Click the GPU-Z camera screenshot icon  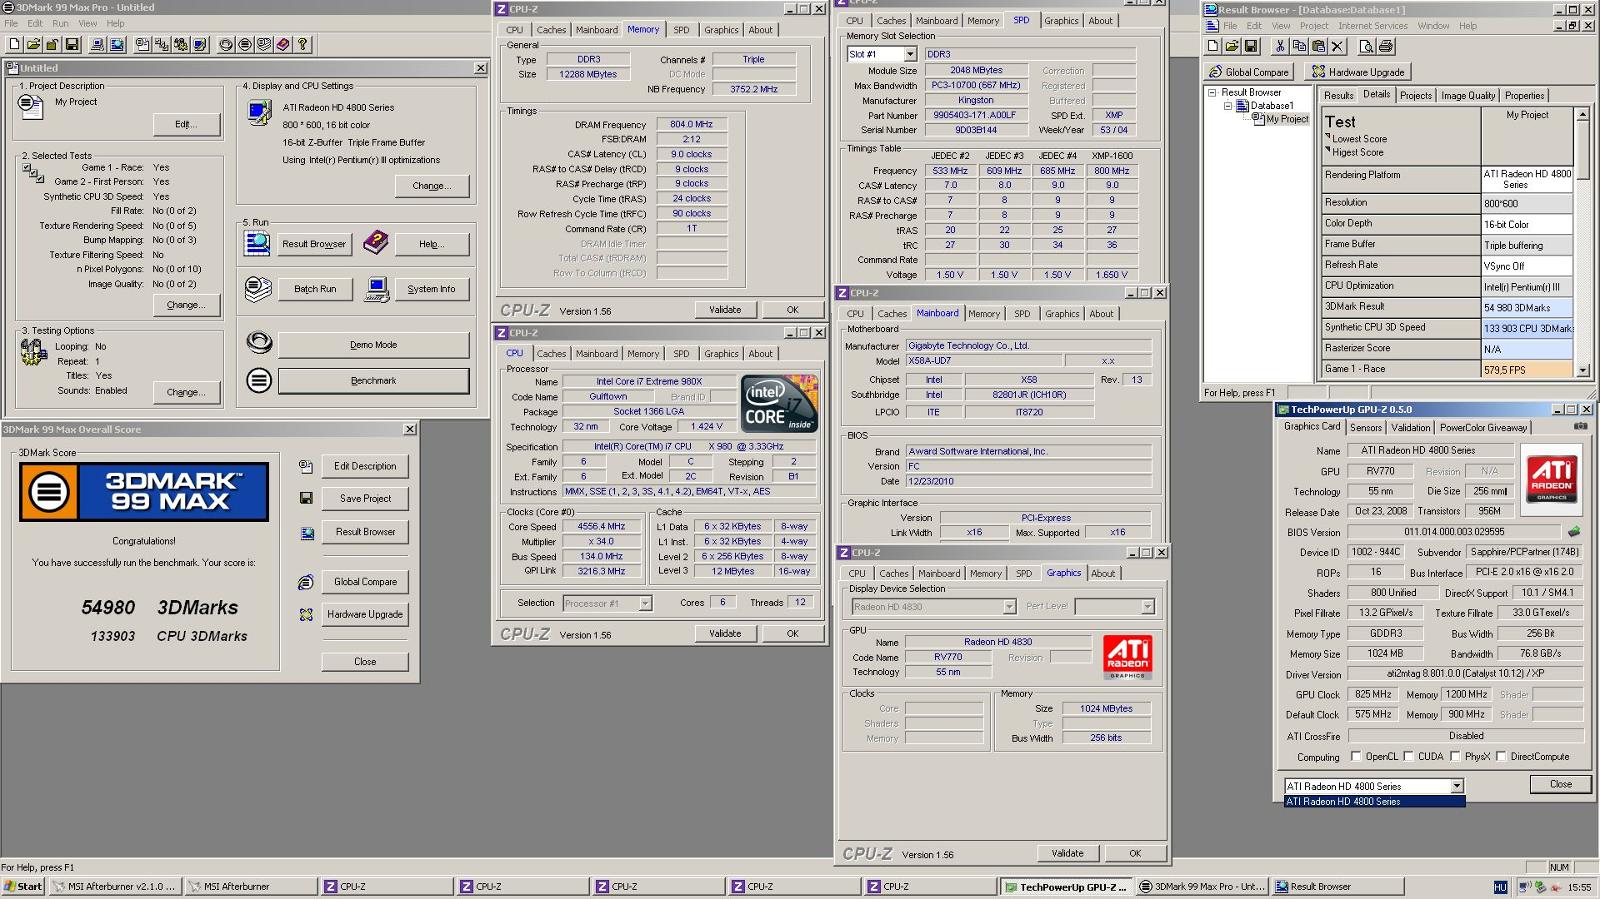pyautogui.click(x=1580, y=426)
